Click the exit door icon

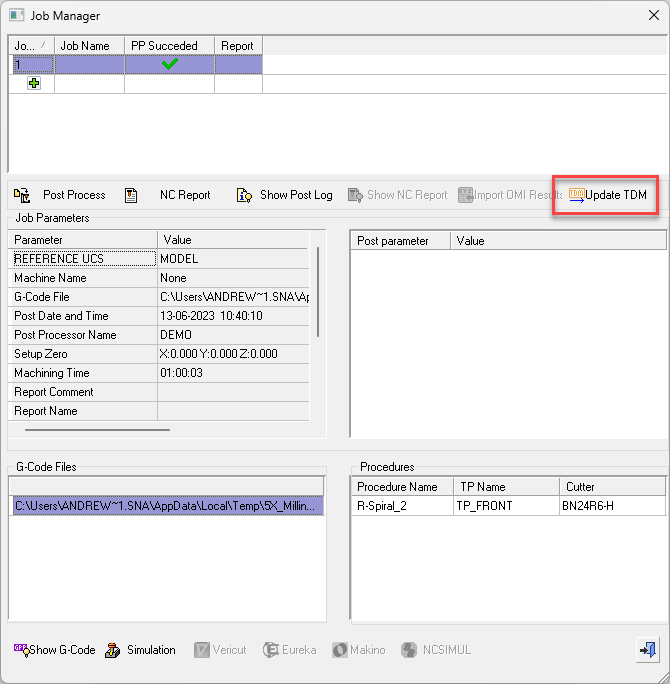647,650
